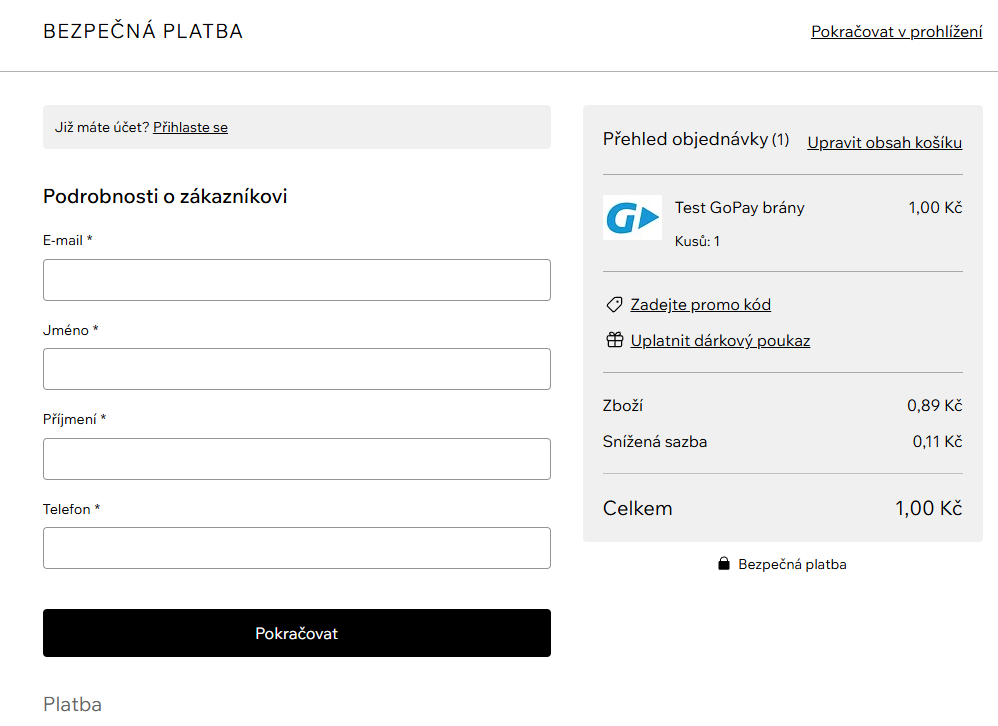Click the GoPay product logo thumbnail
Image resolution: width=998 pixels, height=726 pixels.
pos(632,218)
